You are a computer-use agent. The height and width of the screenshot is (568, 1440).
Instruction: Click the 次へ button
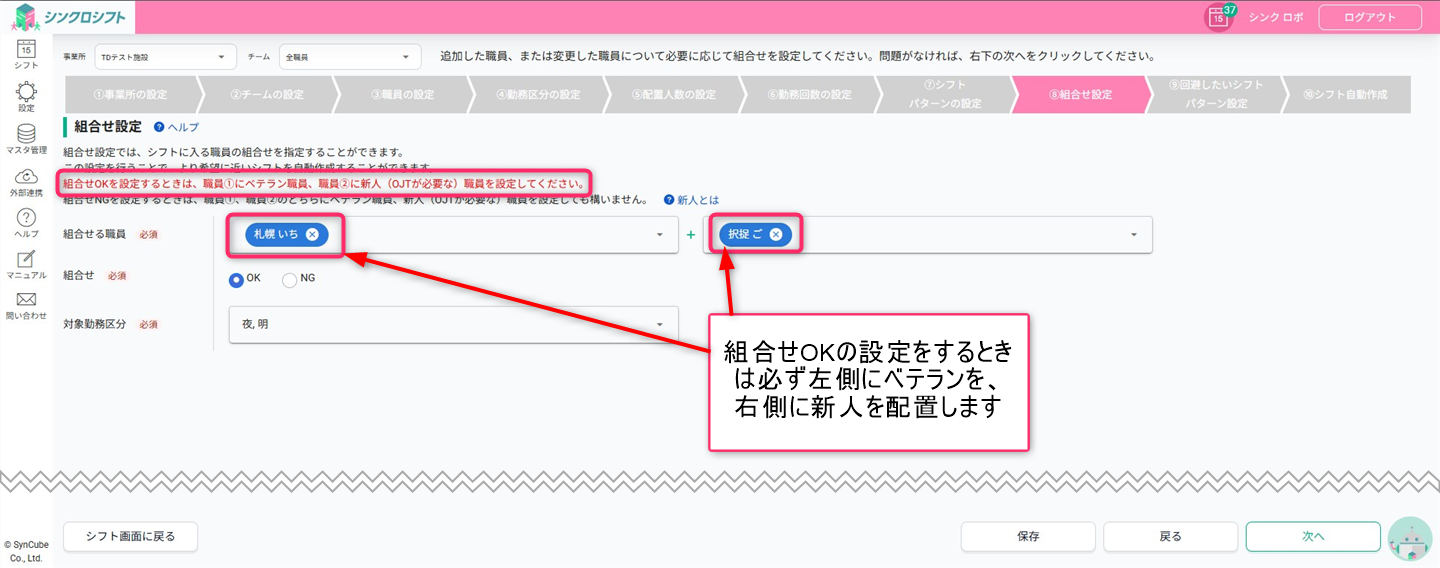coord(1312,536)
